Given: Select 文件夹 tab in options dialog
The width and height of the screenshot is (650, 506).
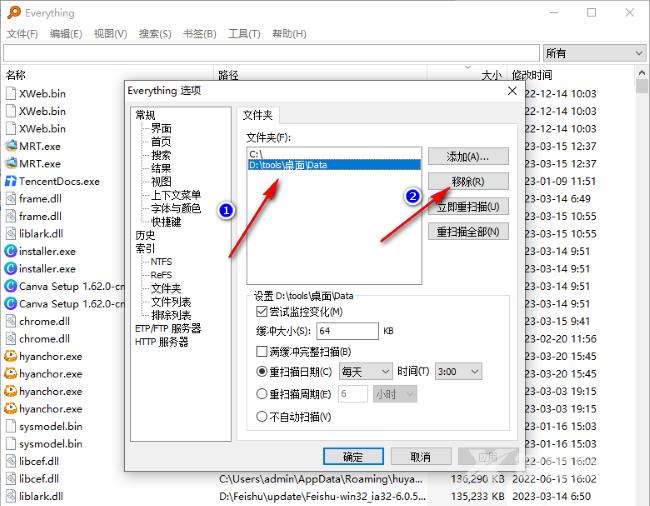Looking at the screenshot, I should [x=257, y=115].
